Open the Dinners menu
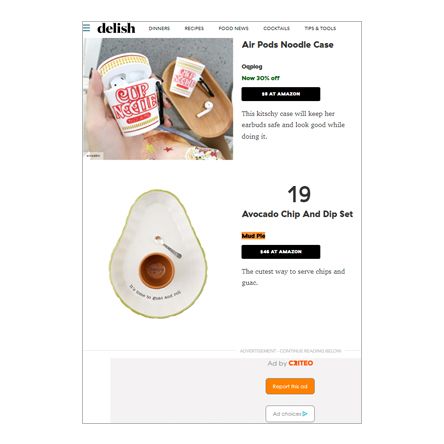 pos(159,29)
